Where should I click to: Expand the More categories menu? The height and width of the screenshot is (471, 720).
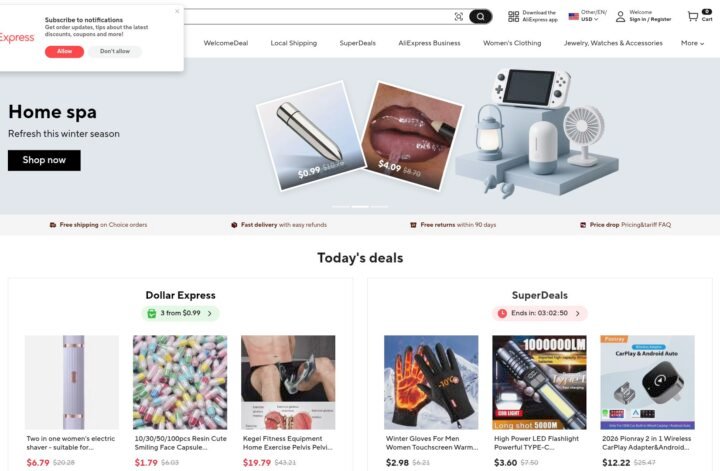pos(692,43)
